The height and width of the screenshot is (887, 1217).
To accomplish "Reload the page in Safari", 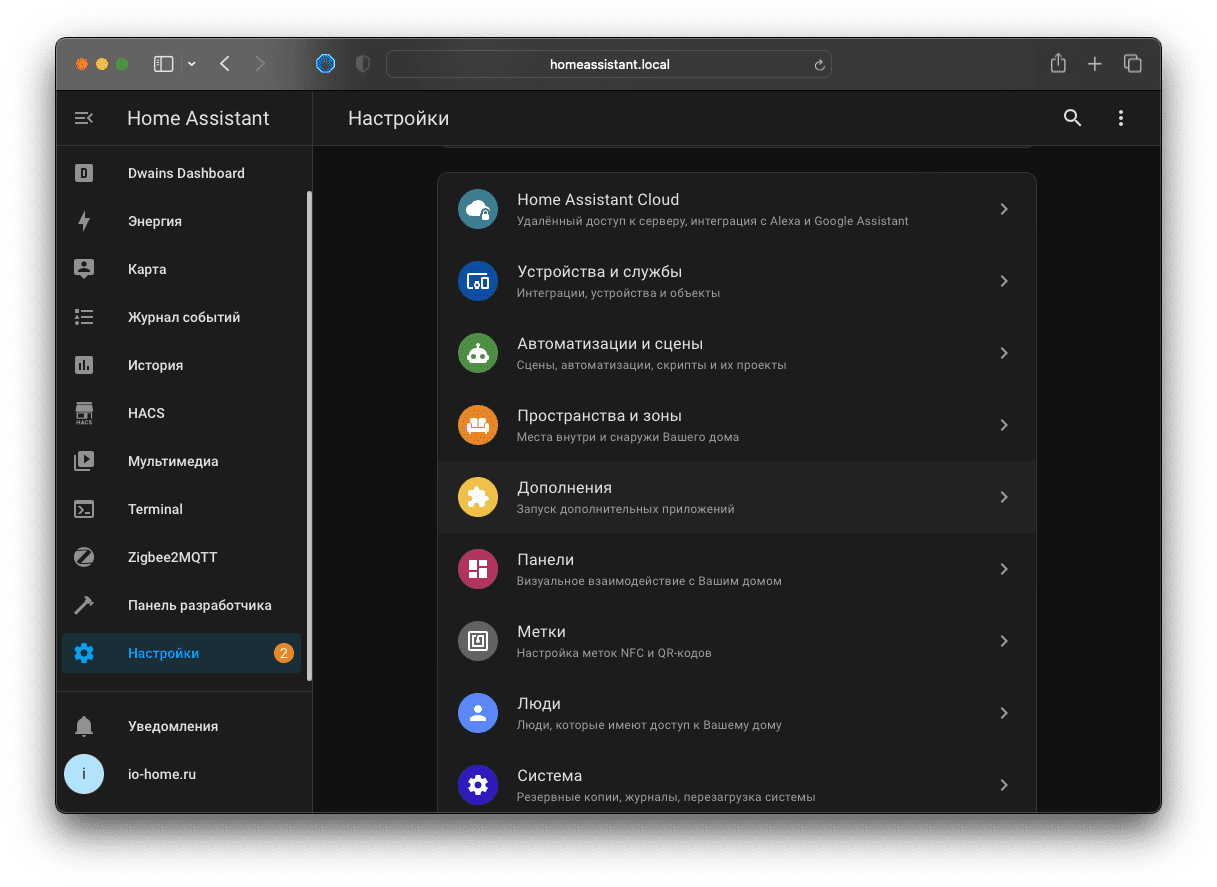I will coord(819,64).
